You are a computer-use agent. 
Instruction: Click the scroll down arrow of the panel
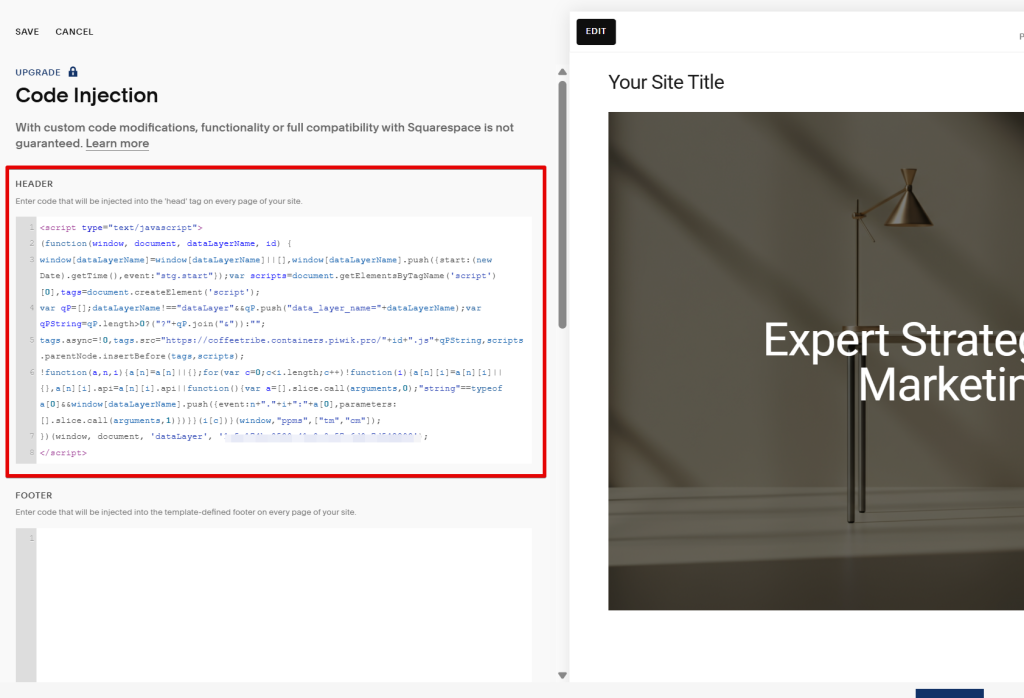562,675
